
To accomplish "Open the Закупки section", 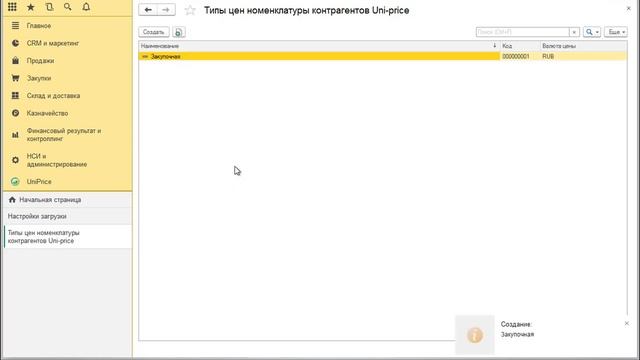I will click(x=39, y=78).
